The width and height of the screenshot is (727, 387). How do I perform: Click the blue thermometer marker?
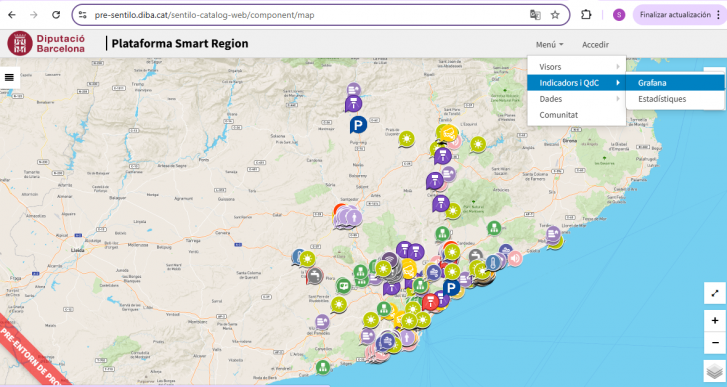(x=494, y=263)
